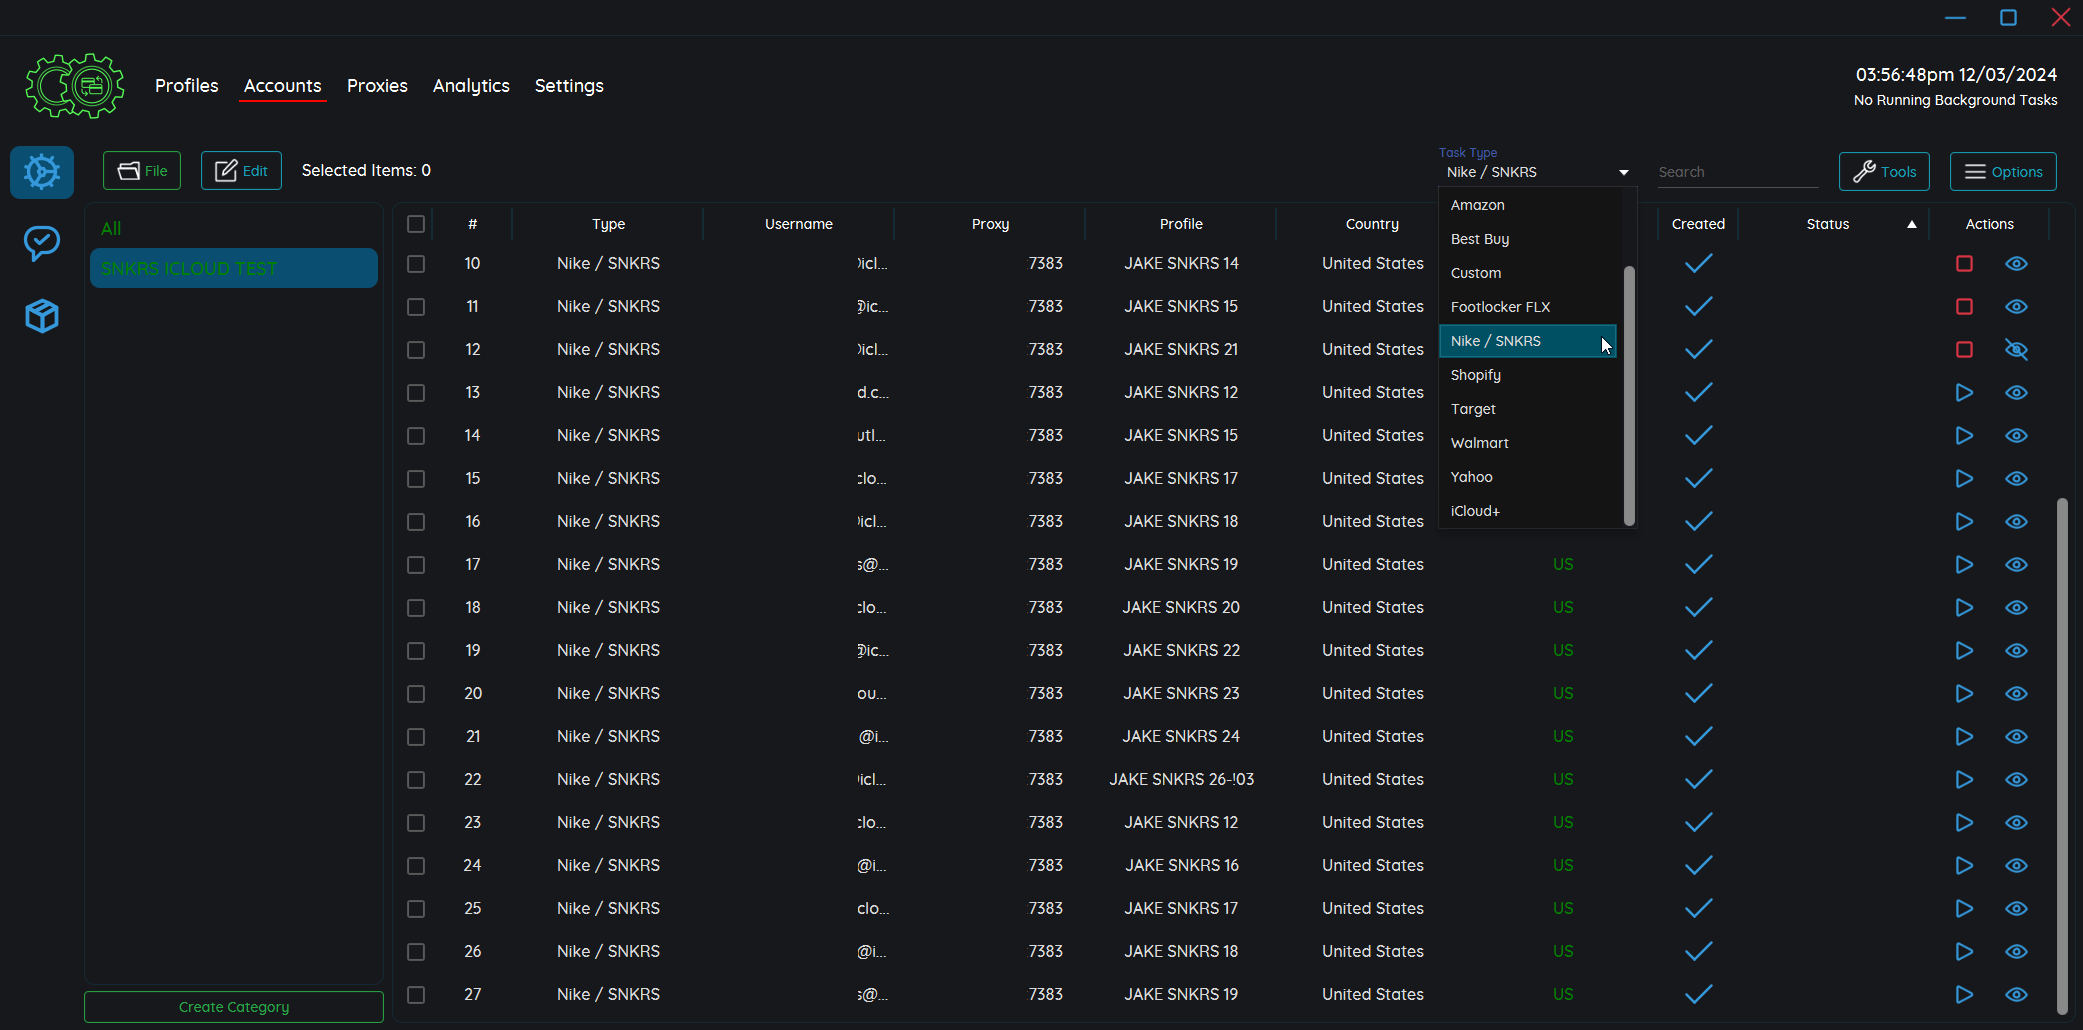Click the gear tasks icon in left sidebar

[x=42, y=172]
